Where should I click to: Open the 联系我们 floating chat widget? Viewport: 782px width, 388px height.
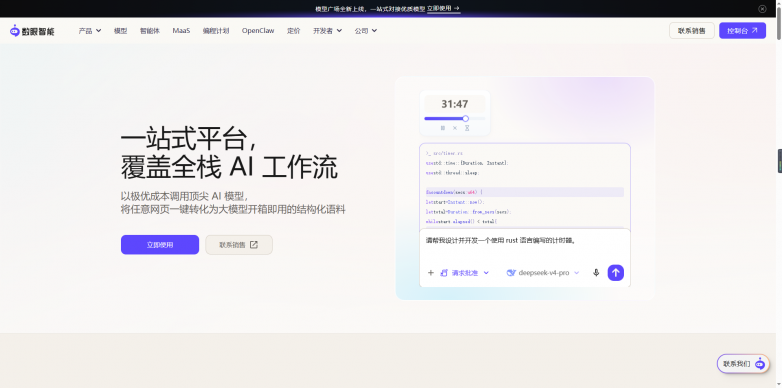(x=743, y=364)
